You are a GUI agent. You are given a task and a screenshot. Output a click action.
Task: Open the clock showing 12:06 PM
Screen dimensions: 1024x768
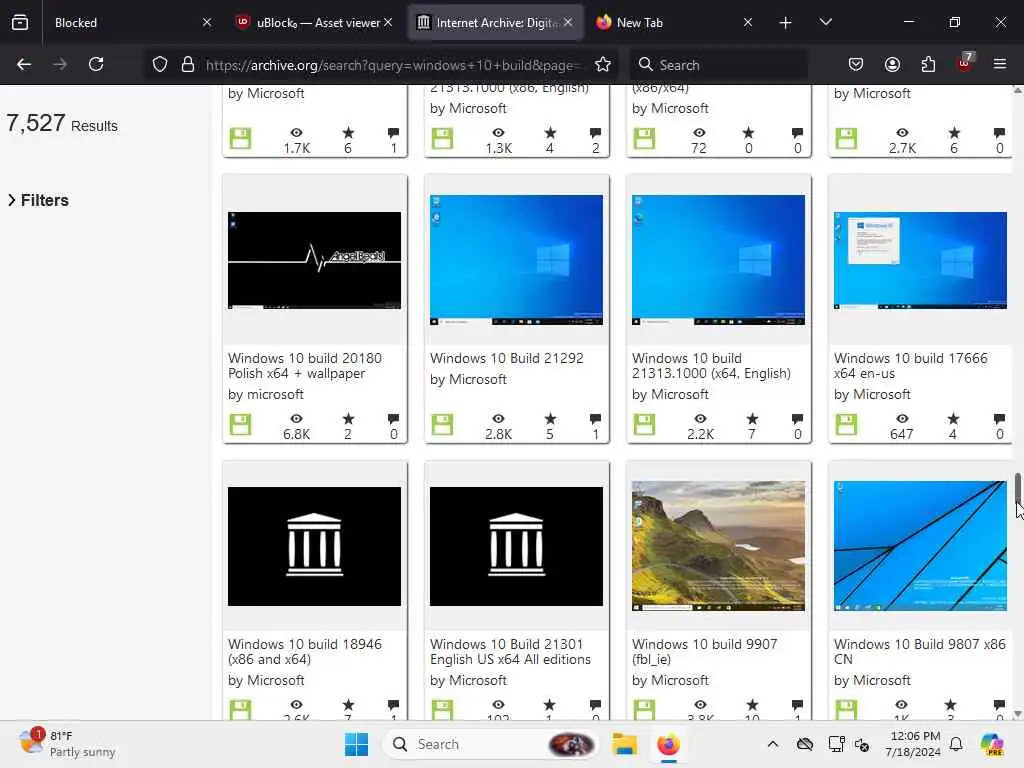pyautogui.click(x=914, y=744)
